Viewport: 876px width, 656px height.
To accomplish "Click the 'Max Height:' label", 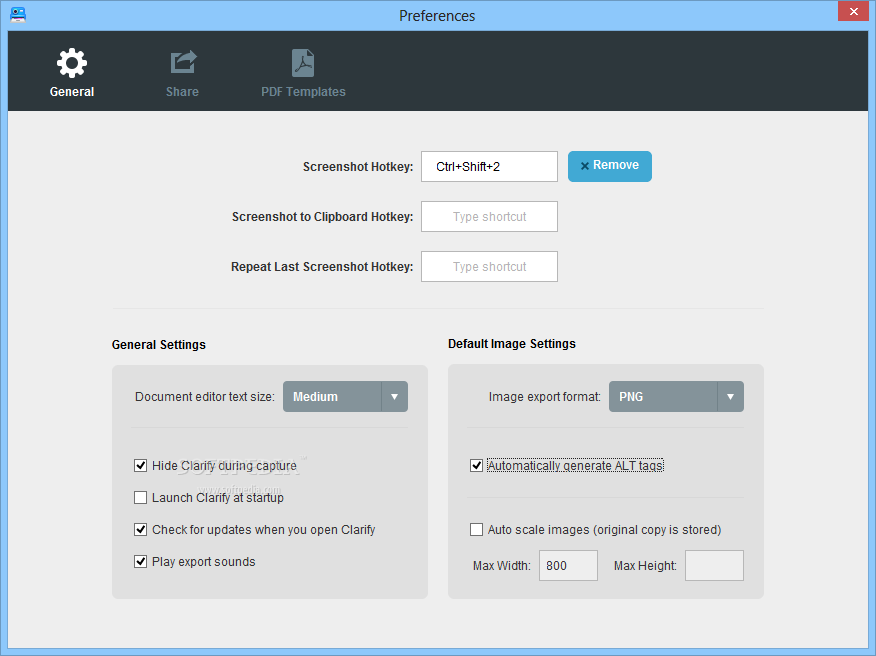I will (x=645, y=565).
